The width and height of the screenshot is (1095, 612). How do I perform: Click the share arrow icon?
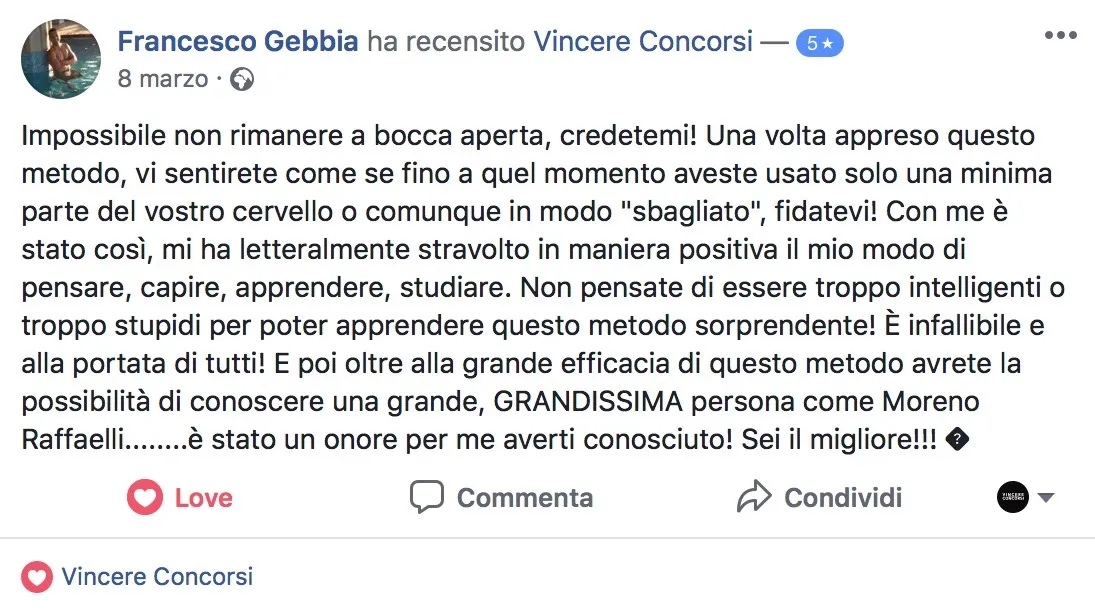click(x=754, y=497)
